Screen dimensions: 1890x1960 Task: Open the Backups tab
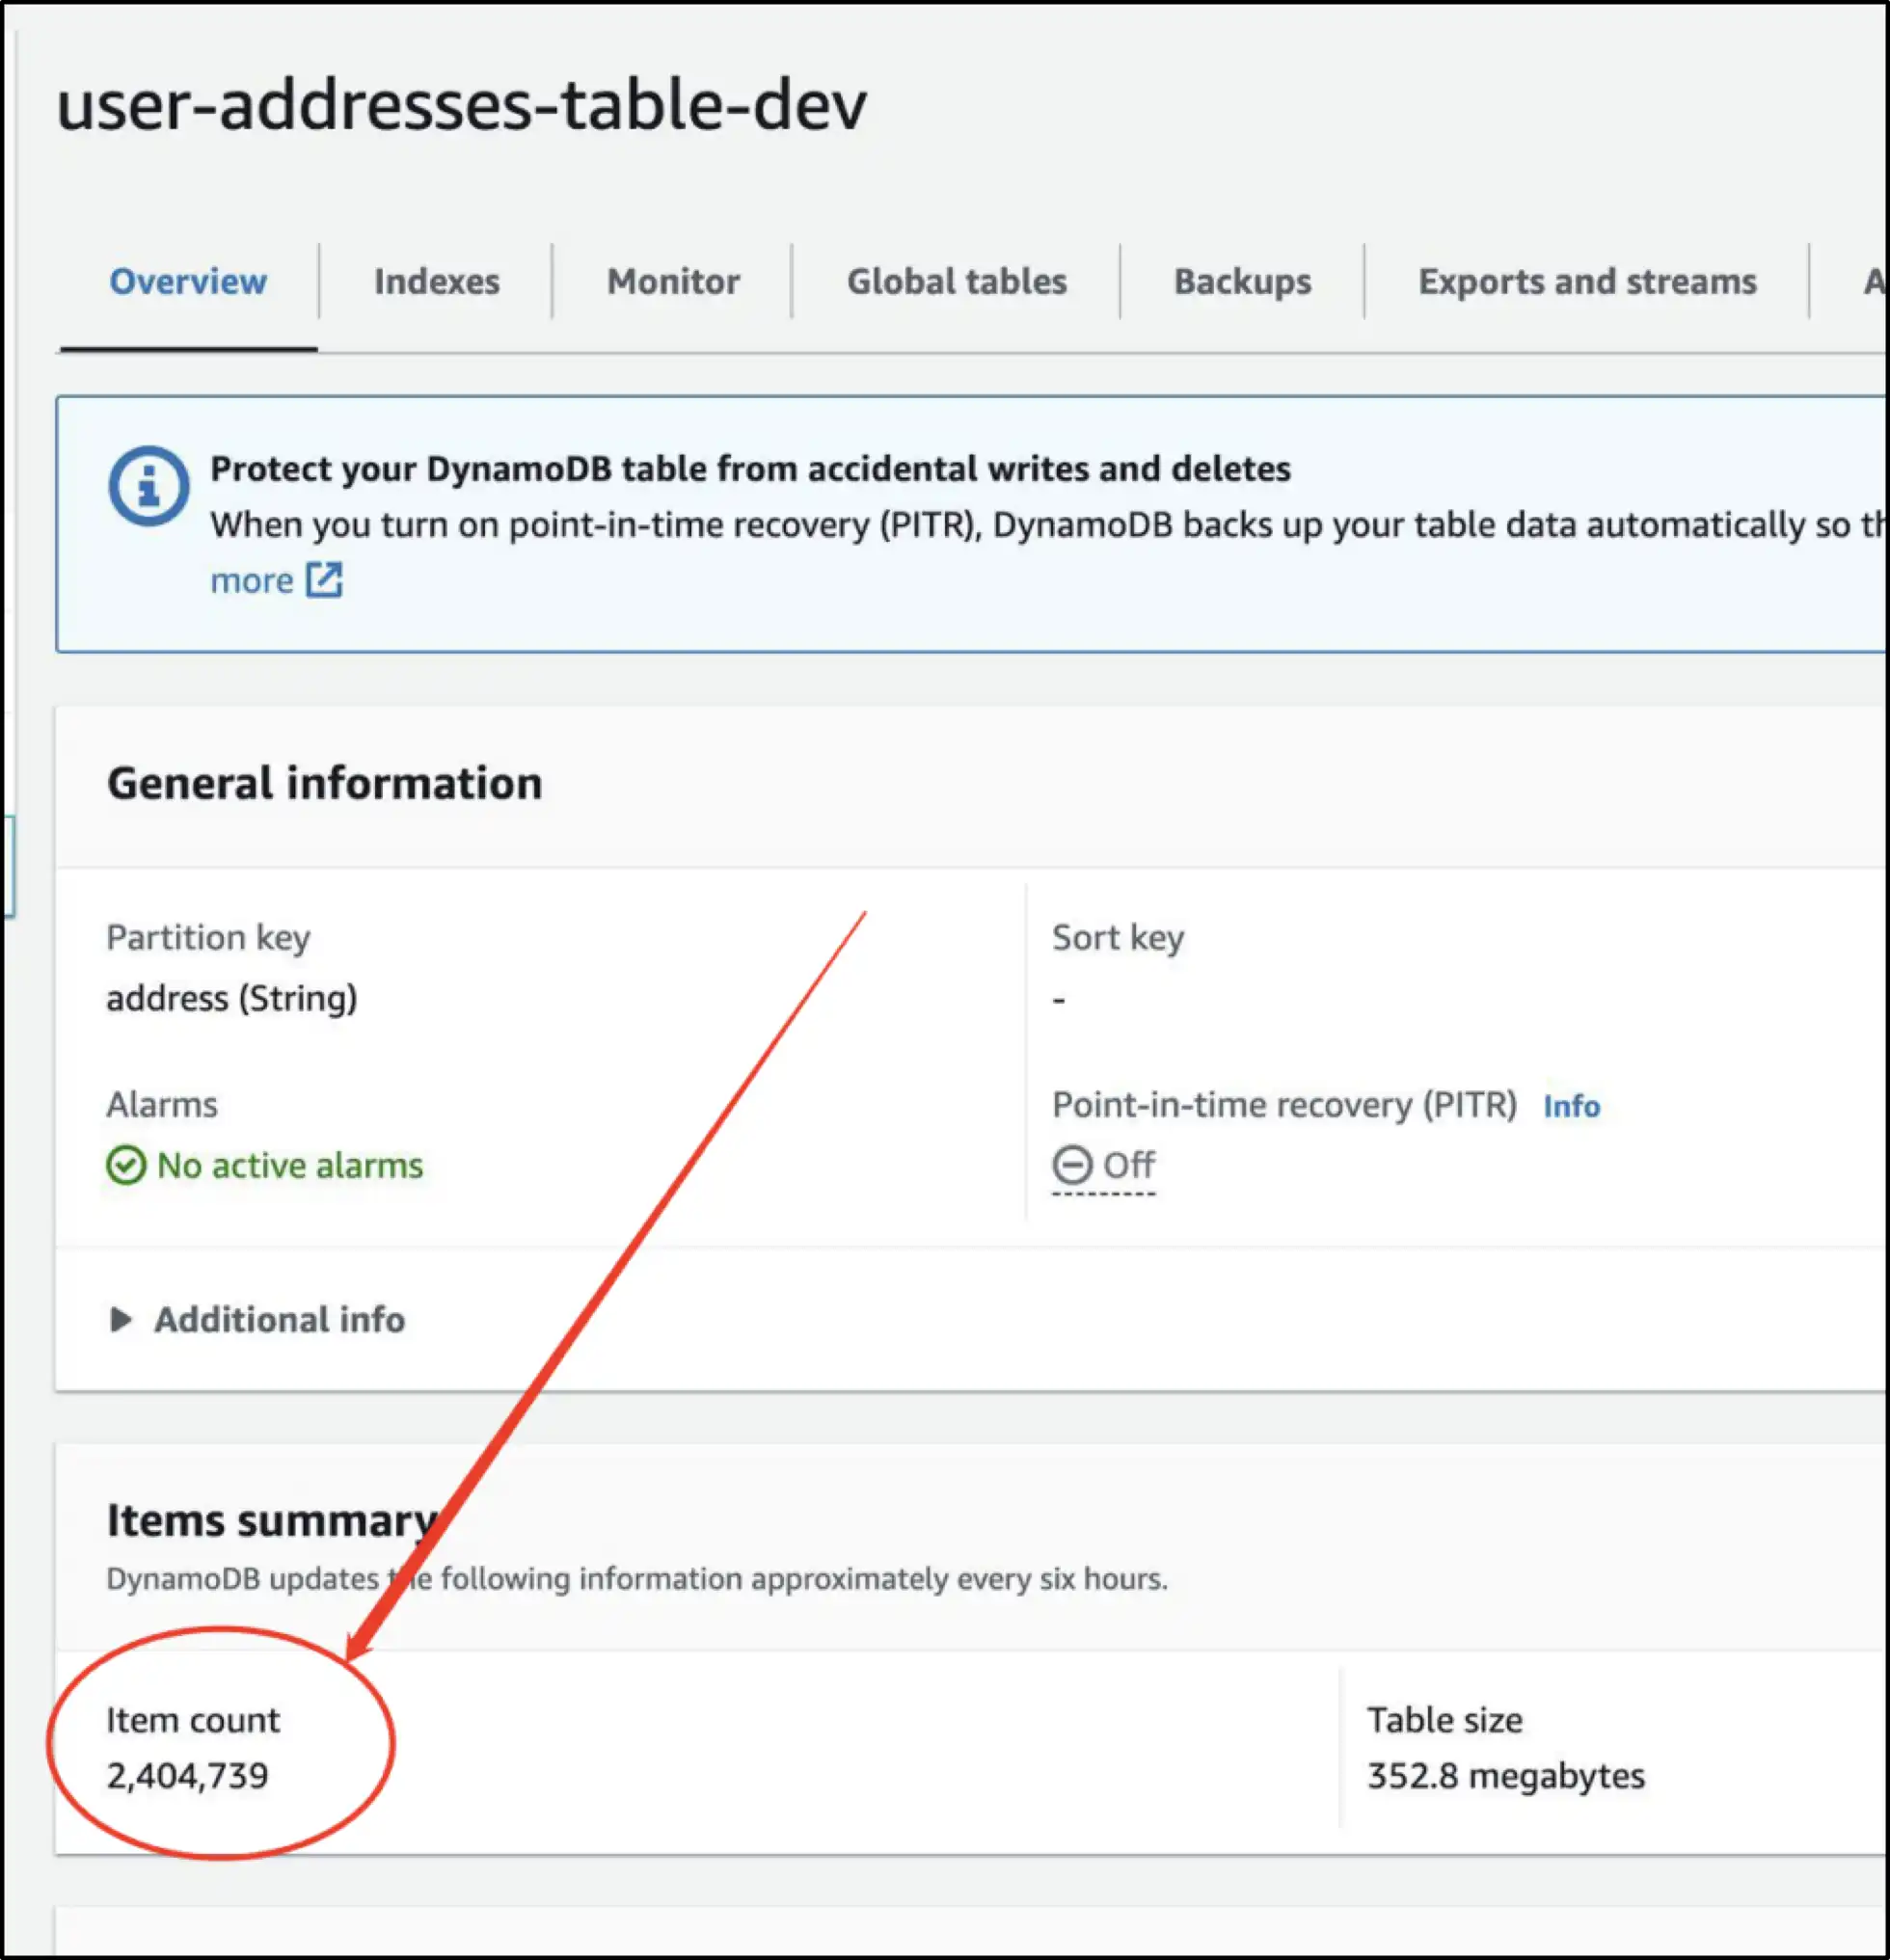coord(1242,281)
